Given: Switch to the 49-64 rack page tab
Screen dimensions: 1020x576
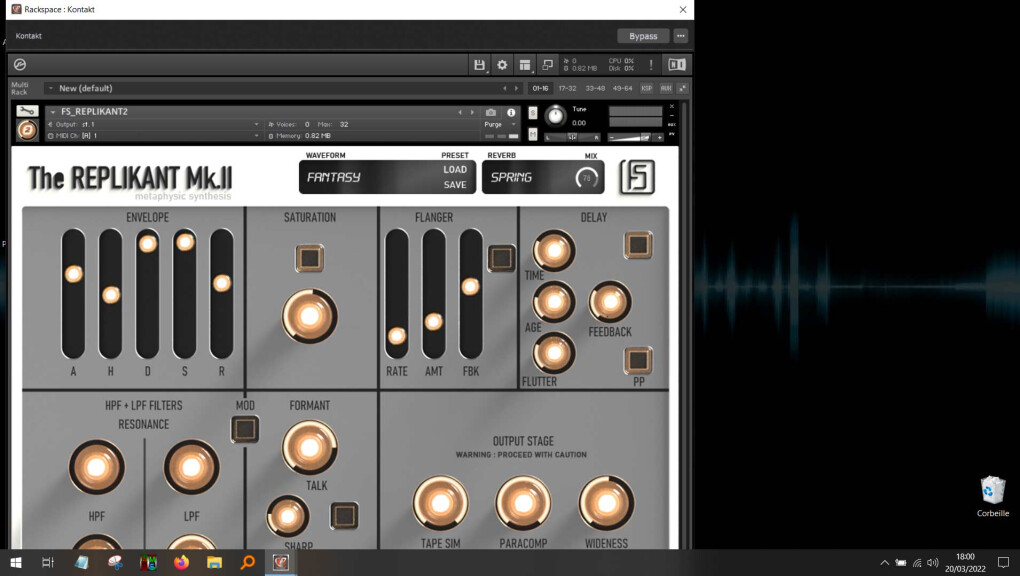Looking at the screenshot, I should click(x=622, y=88).
